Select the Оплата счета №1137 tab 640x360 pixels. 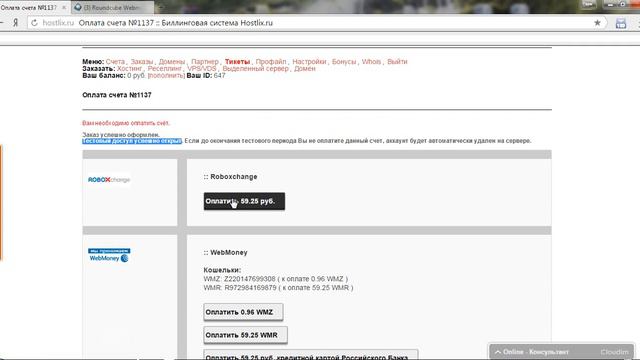pyautogui.click(x=29, y=8)
